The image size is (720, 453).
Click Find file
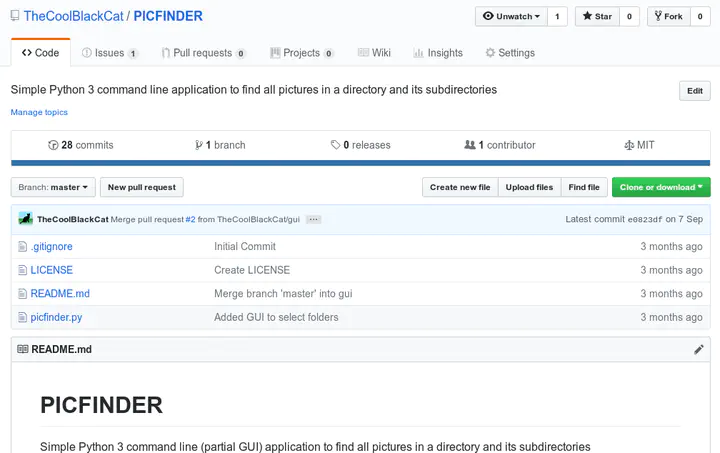click(x=584, y=187)
